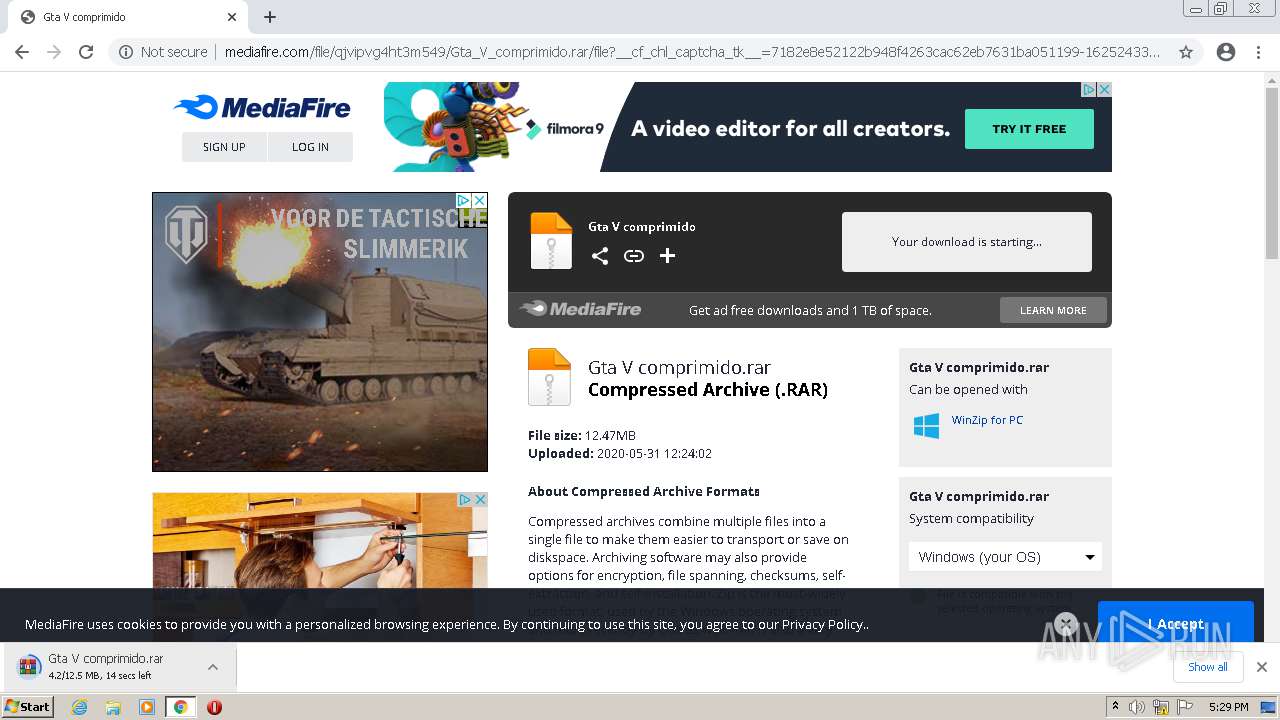Screen dimensions: 1280x720
Task: Open a new tab with the plus button
Action: (x=270, y=17)
